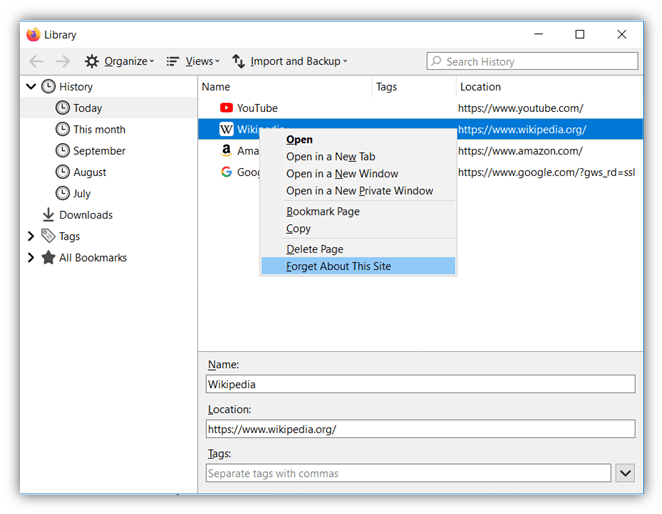
Task: Click the All Bookmarks star icon
Action: [48, 257]
